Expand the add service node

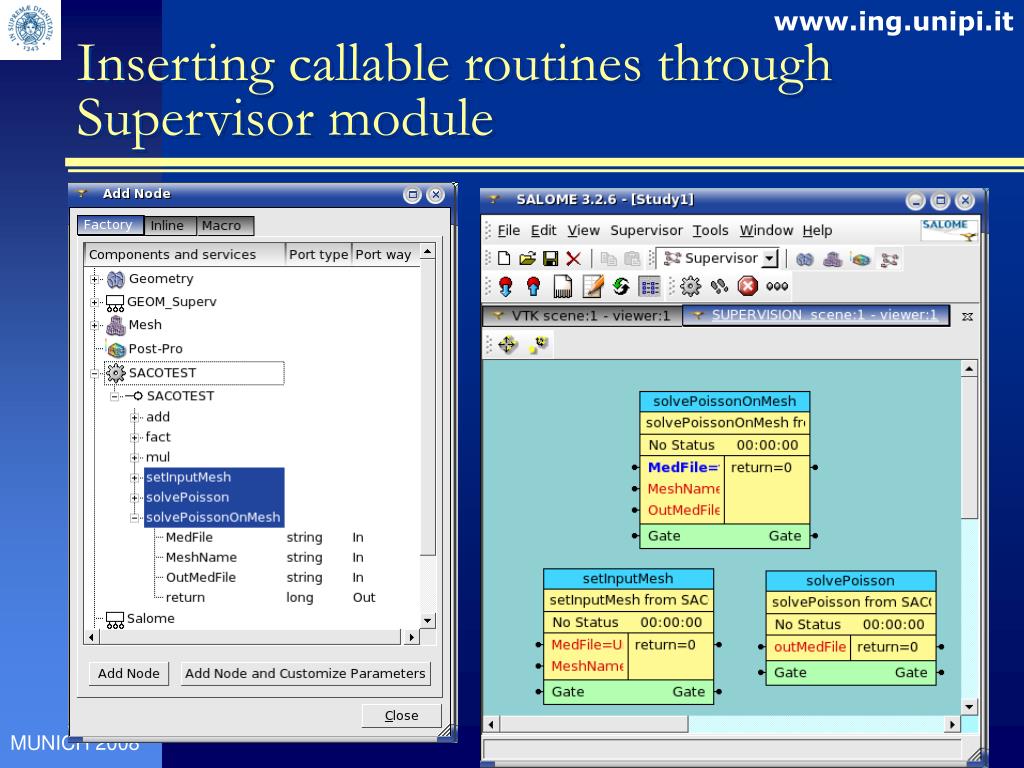[x=135, y=417]
